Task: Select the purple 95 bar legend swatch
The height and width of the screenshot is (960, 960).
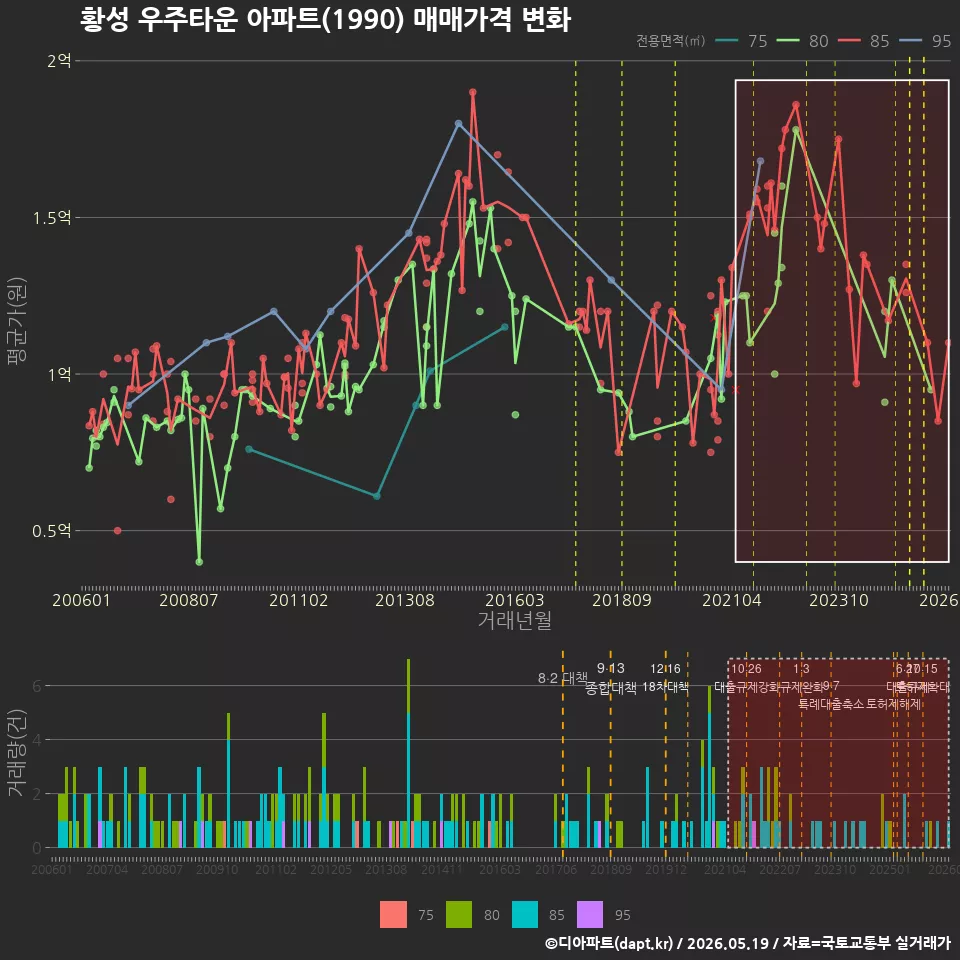Action: pos(590,915)
